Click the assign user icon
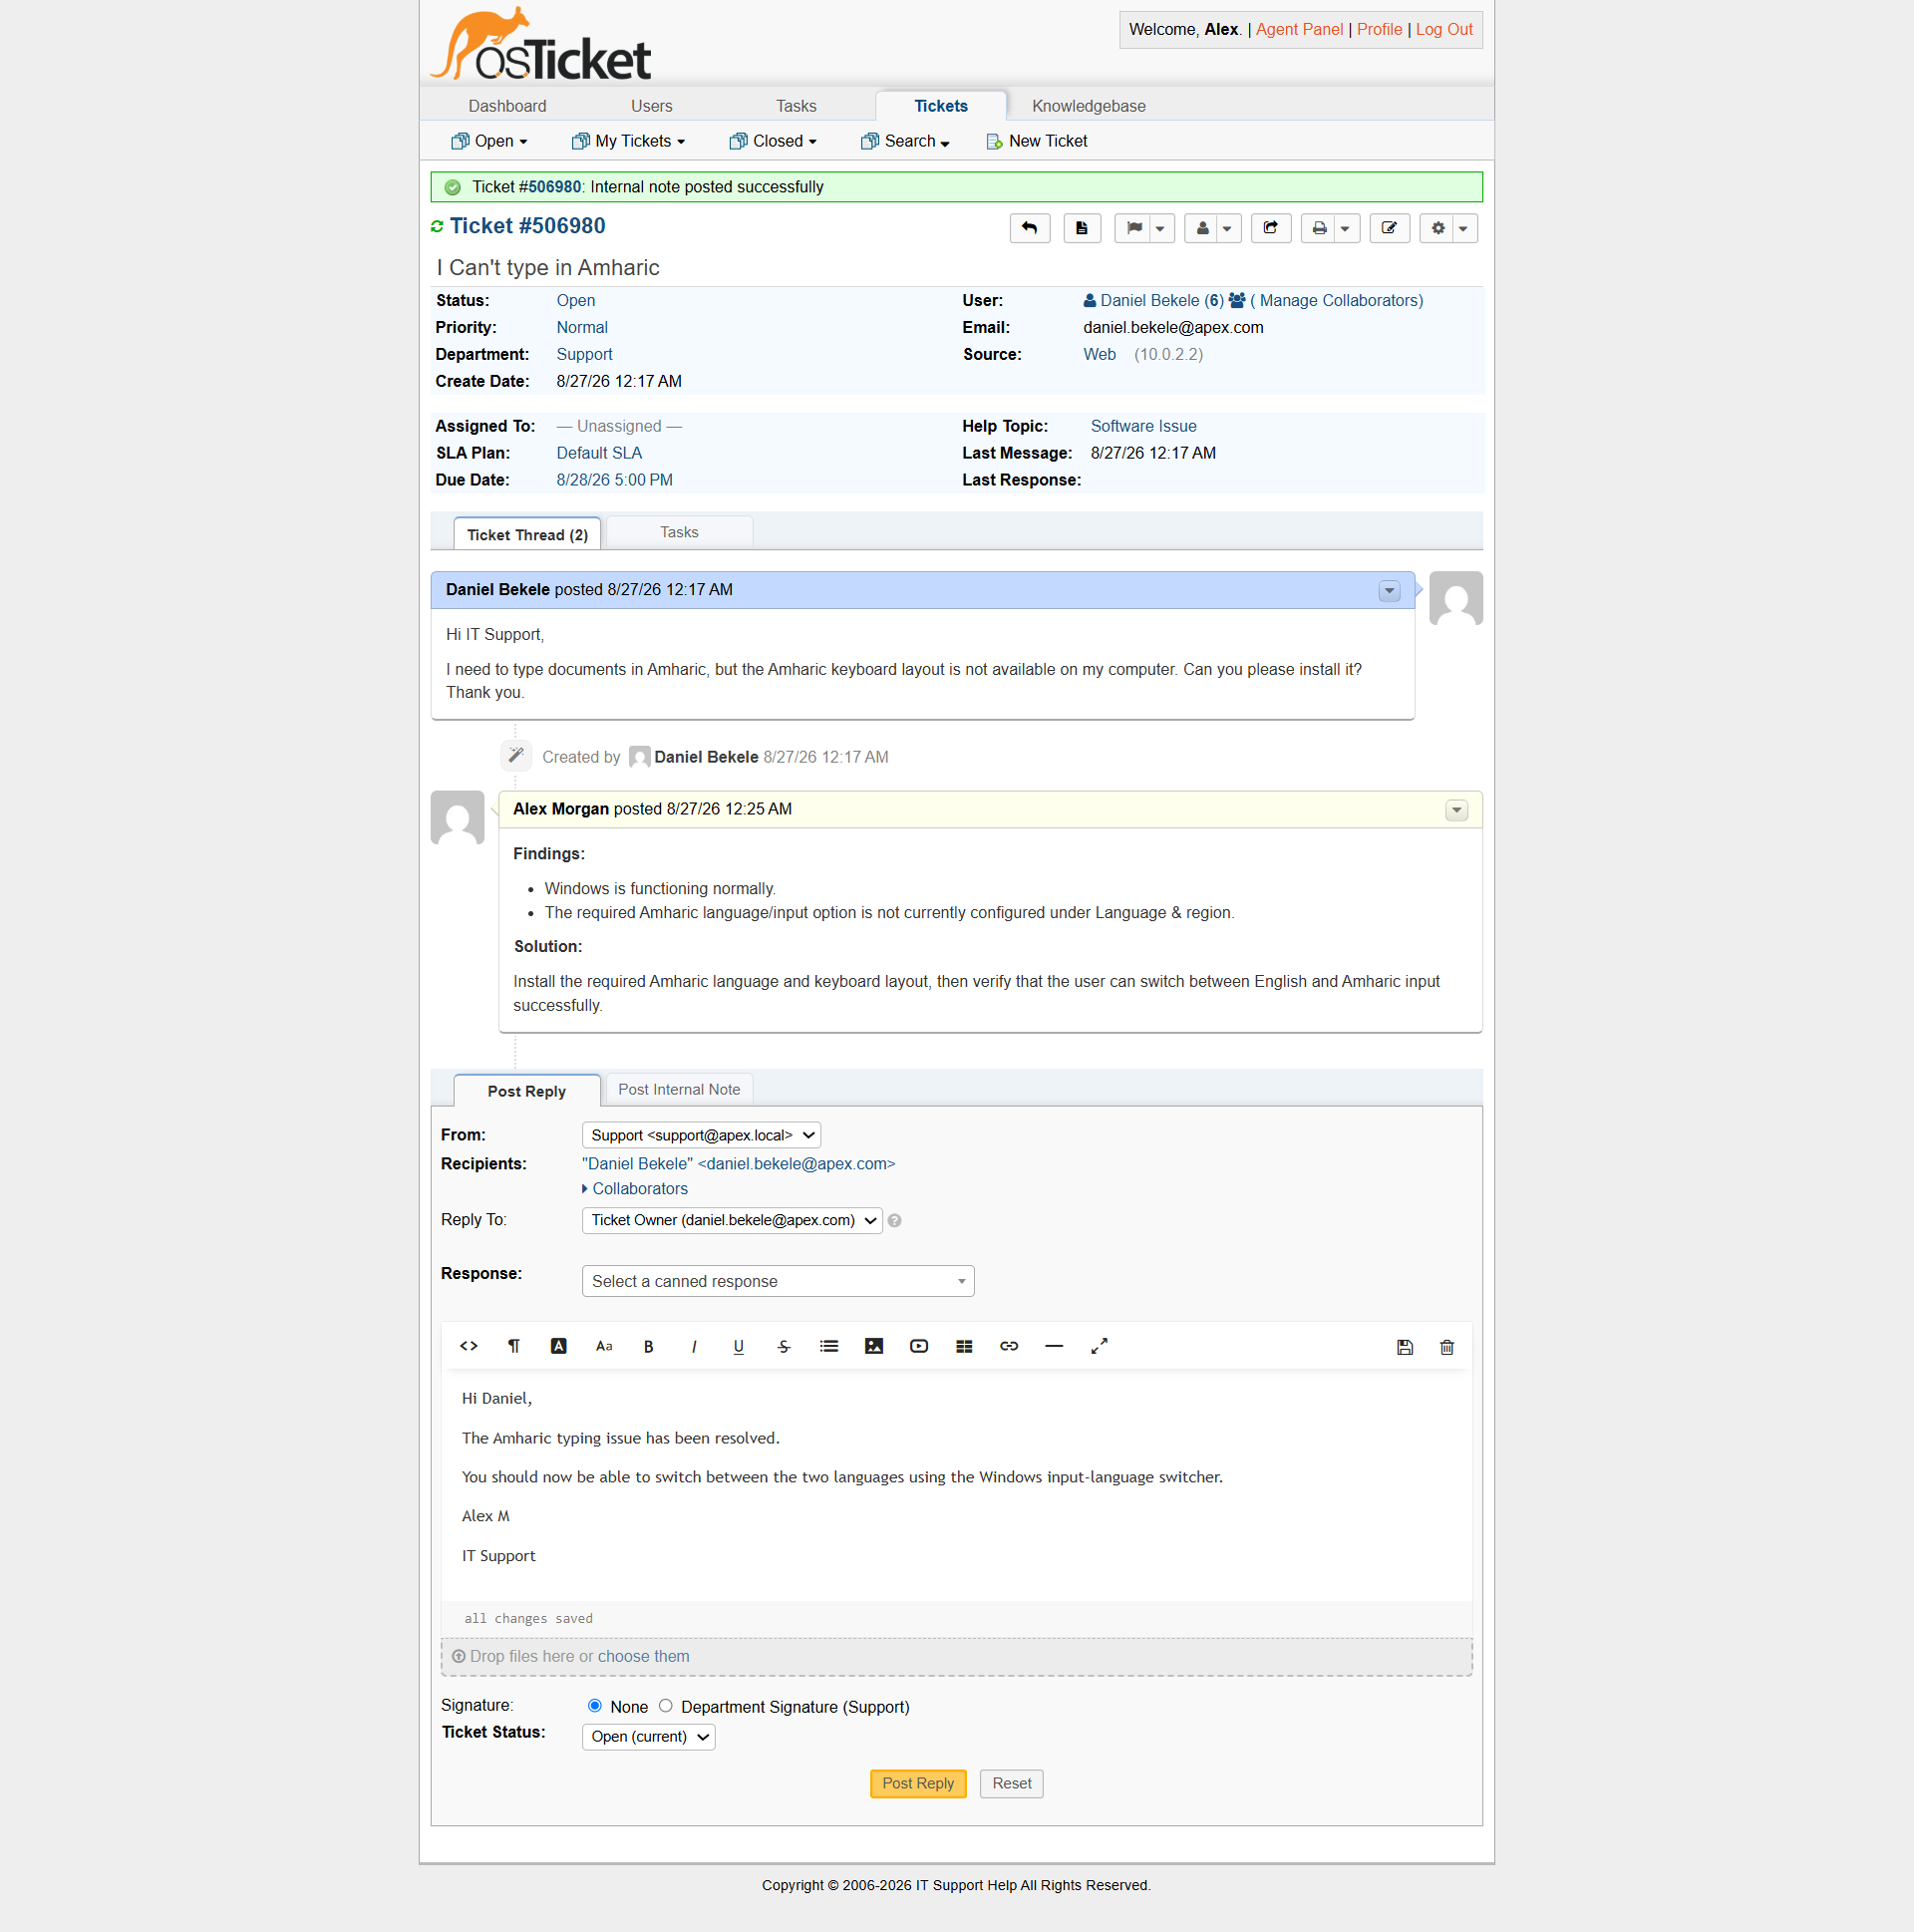 click(1202, 228)
